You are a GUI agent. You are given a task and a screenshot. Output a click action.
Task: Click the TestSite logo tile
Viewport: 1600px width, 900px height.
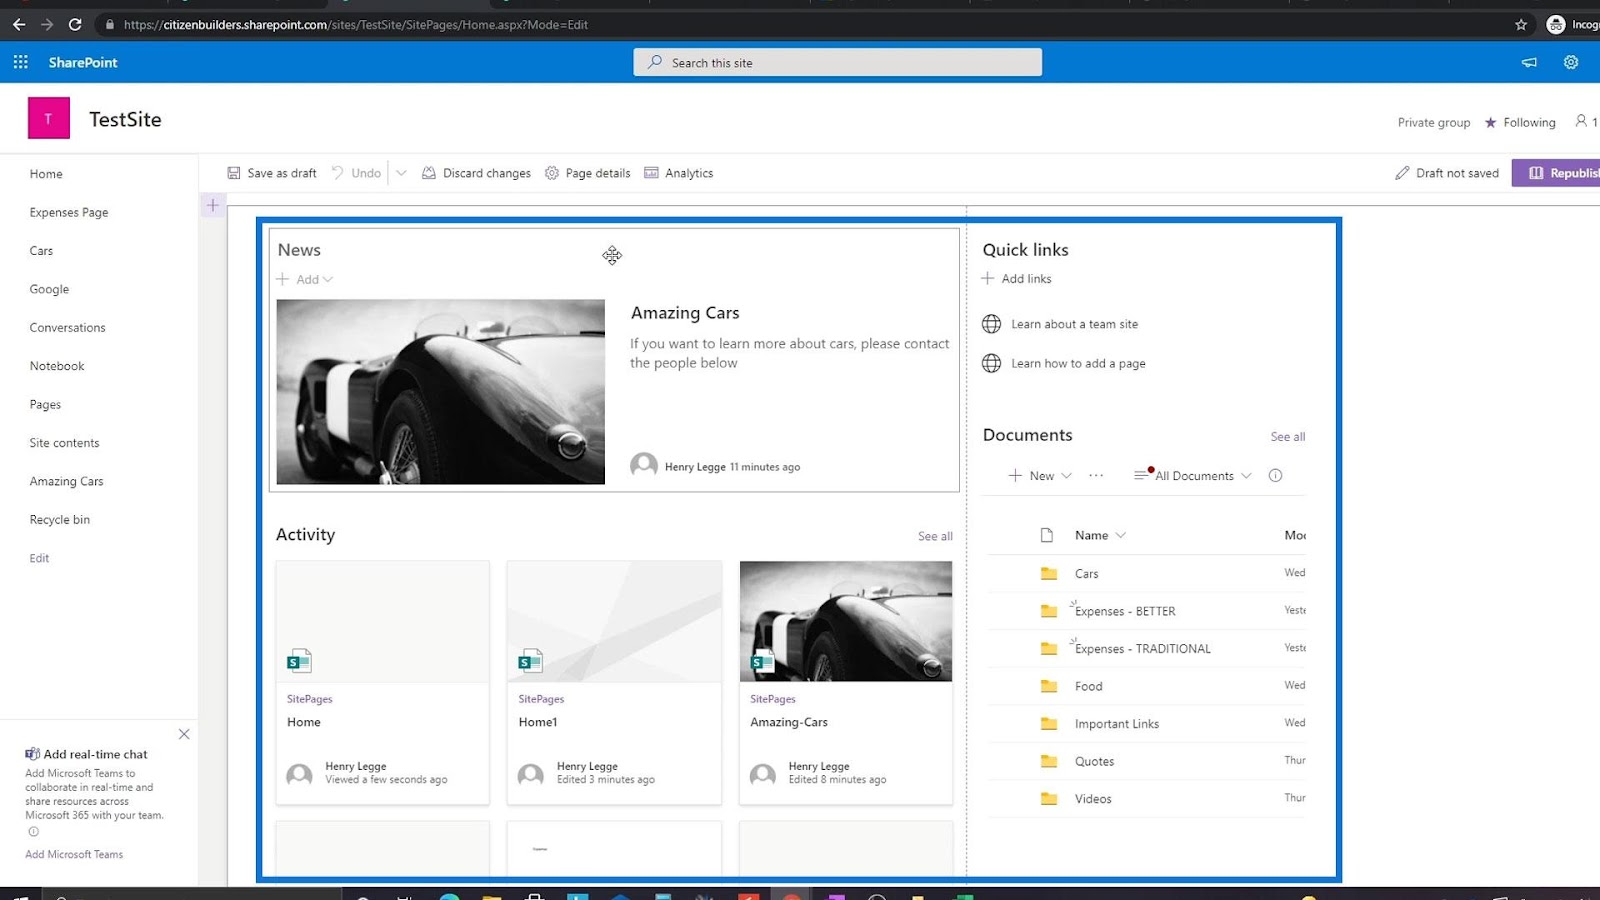click(48, 119)
